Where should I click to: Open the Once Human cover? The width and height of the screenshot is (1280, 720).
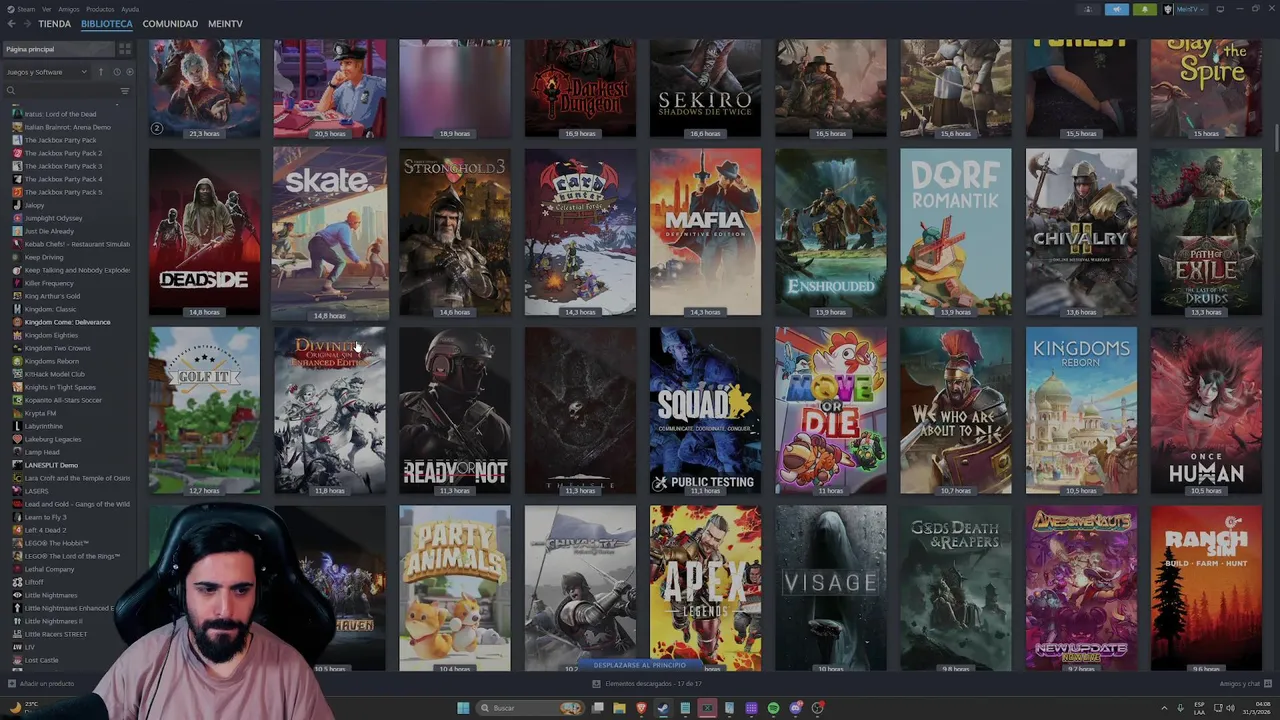tap(1206, 411)
